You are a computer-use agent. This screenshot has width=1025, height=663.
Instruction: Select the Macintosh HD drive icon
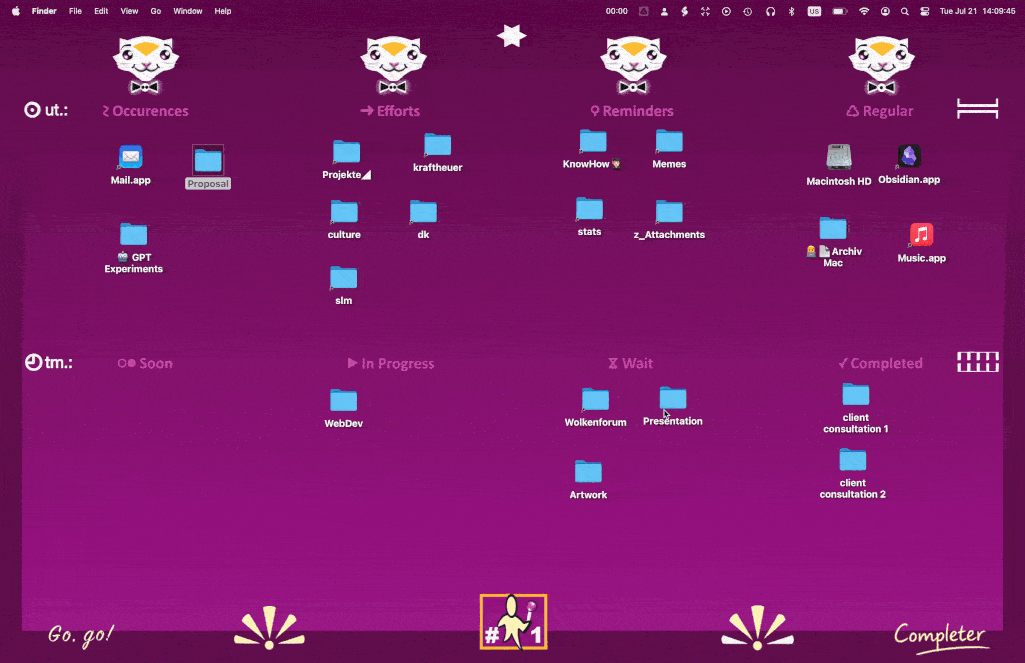pos(839,158)
